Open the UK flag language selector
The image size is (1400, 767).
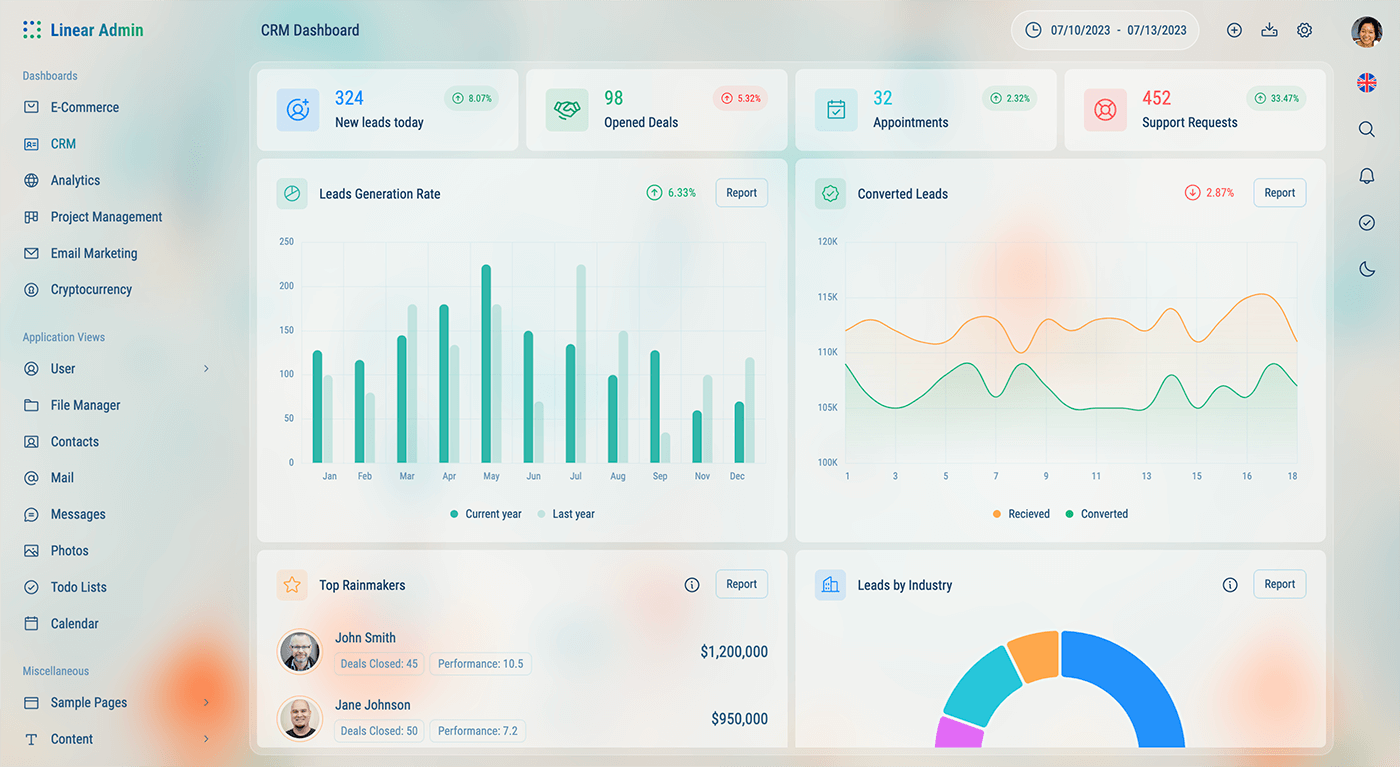click(1367, 83)
